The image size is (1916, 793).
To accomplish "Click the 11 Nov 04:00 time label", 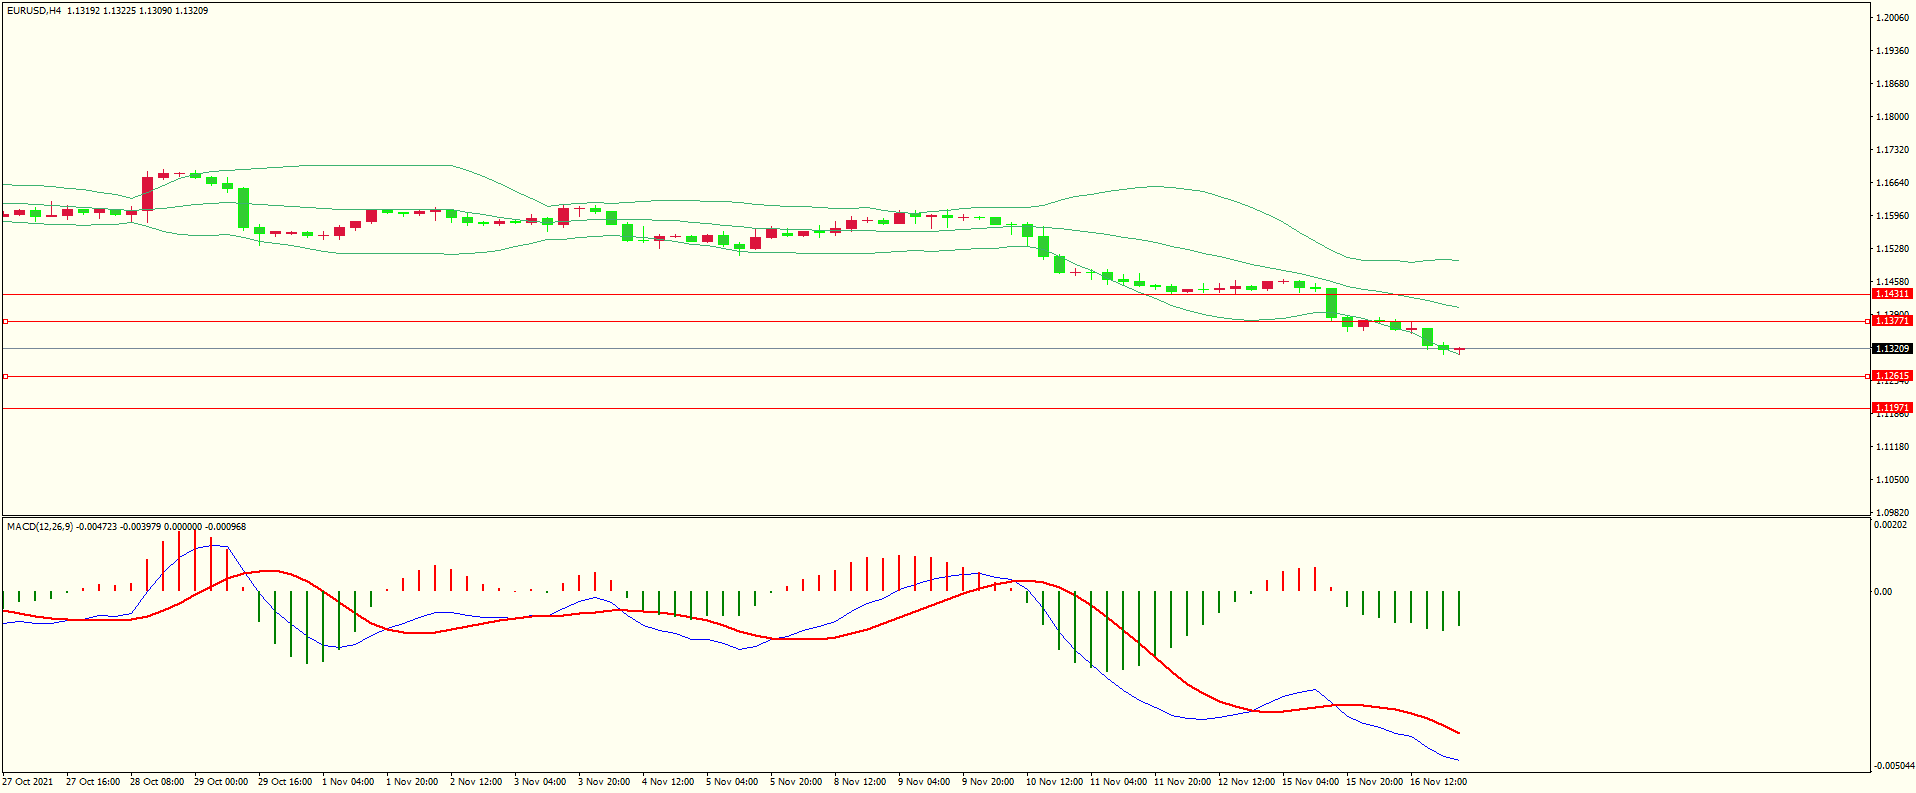I will click(1118, 782).
